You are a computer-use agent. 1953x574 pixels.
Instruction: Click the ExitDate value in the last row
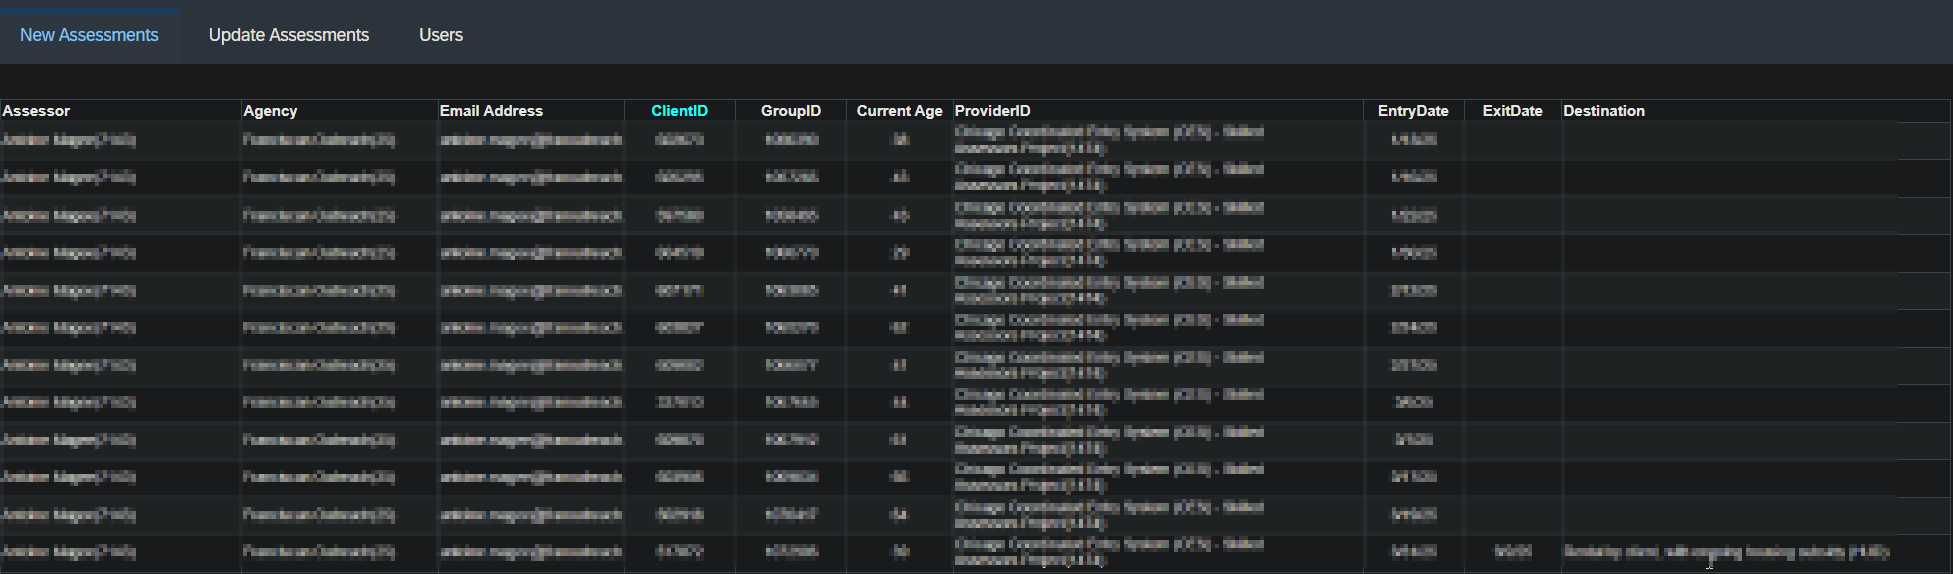tap(1512, 552)
